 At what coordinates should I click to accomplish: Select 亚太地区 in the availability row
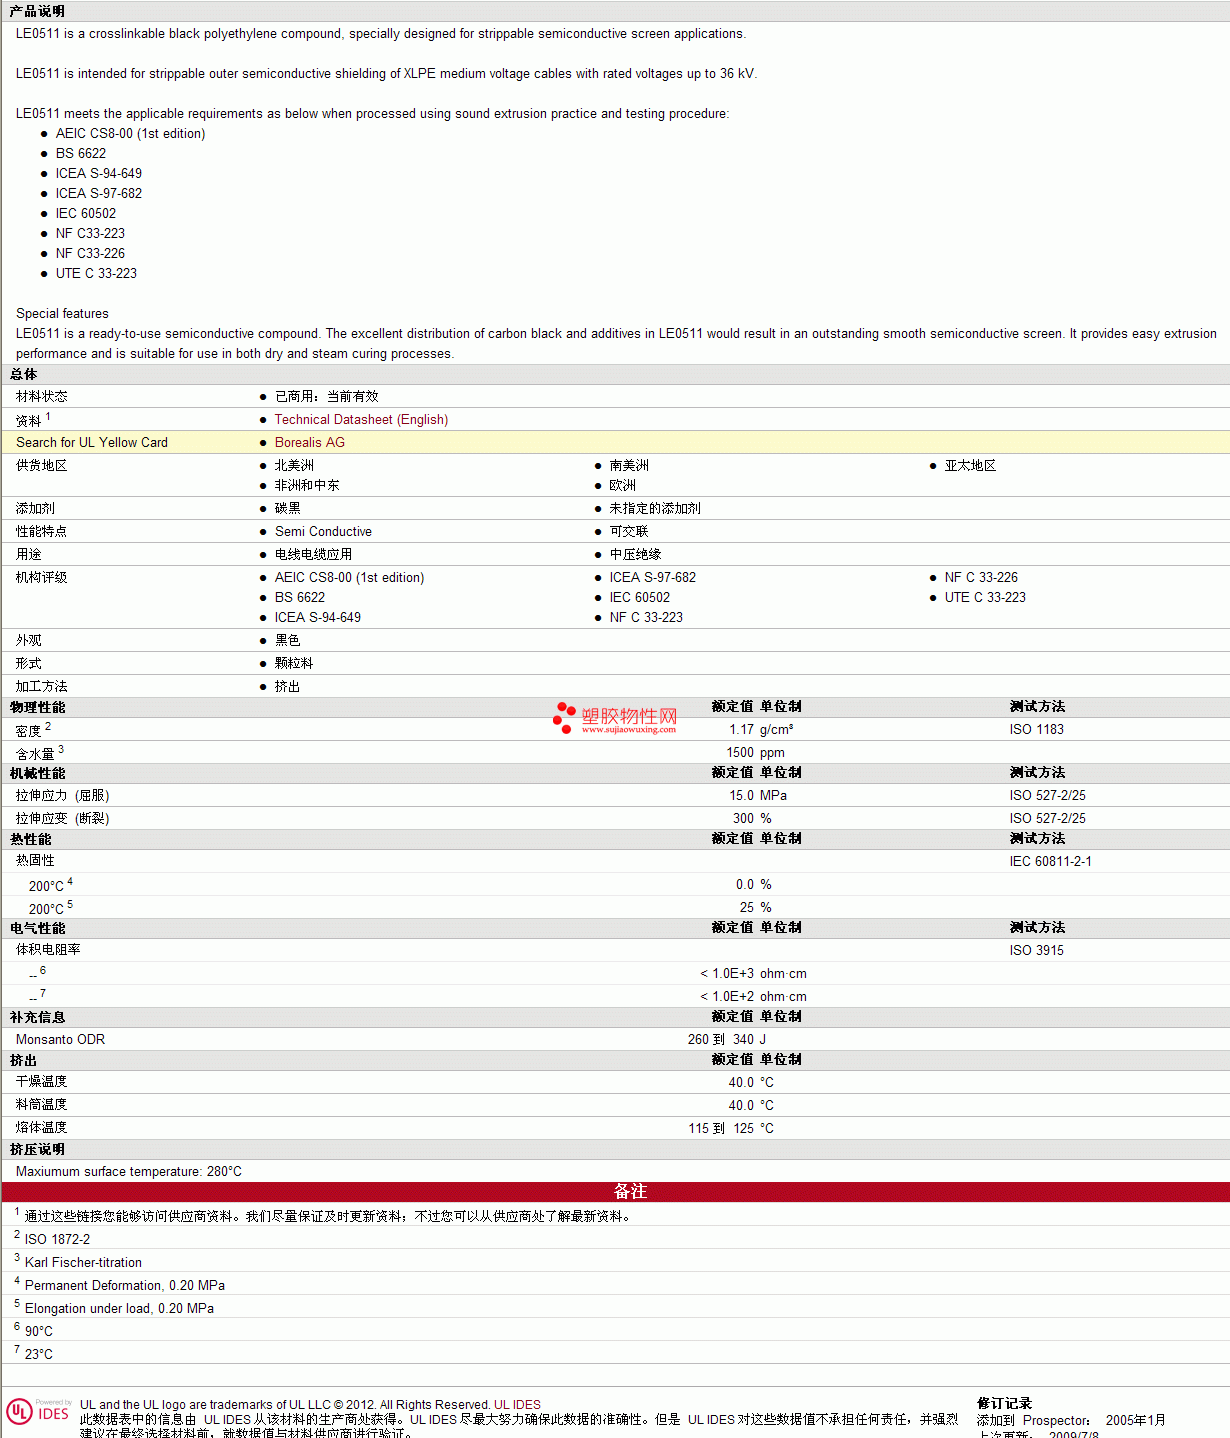click(970, 466)
